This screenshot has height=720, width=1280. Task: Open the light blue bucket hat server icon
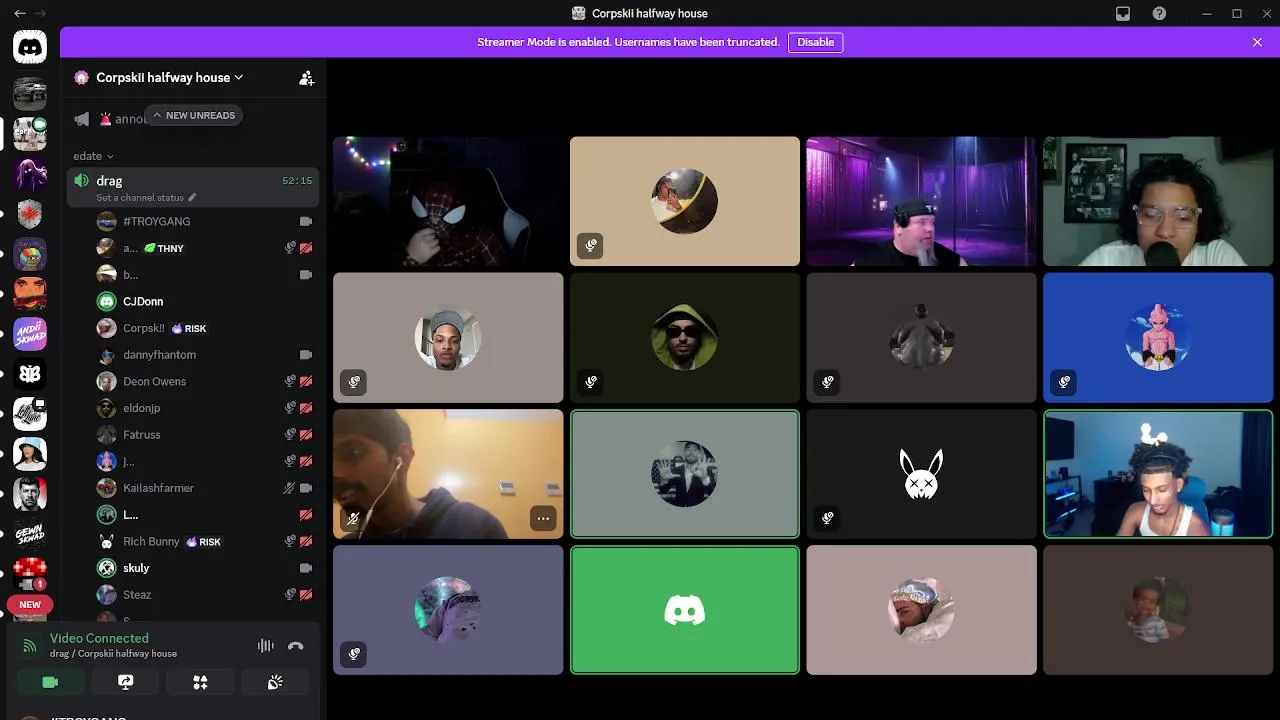pos(30,453)
